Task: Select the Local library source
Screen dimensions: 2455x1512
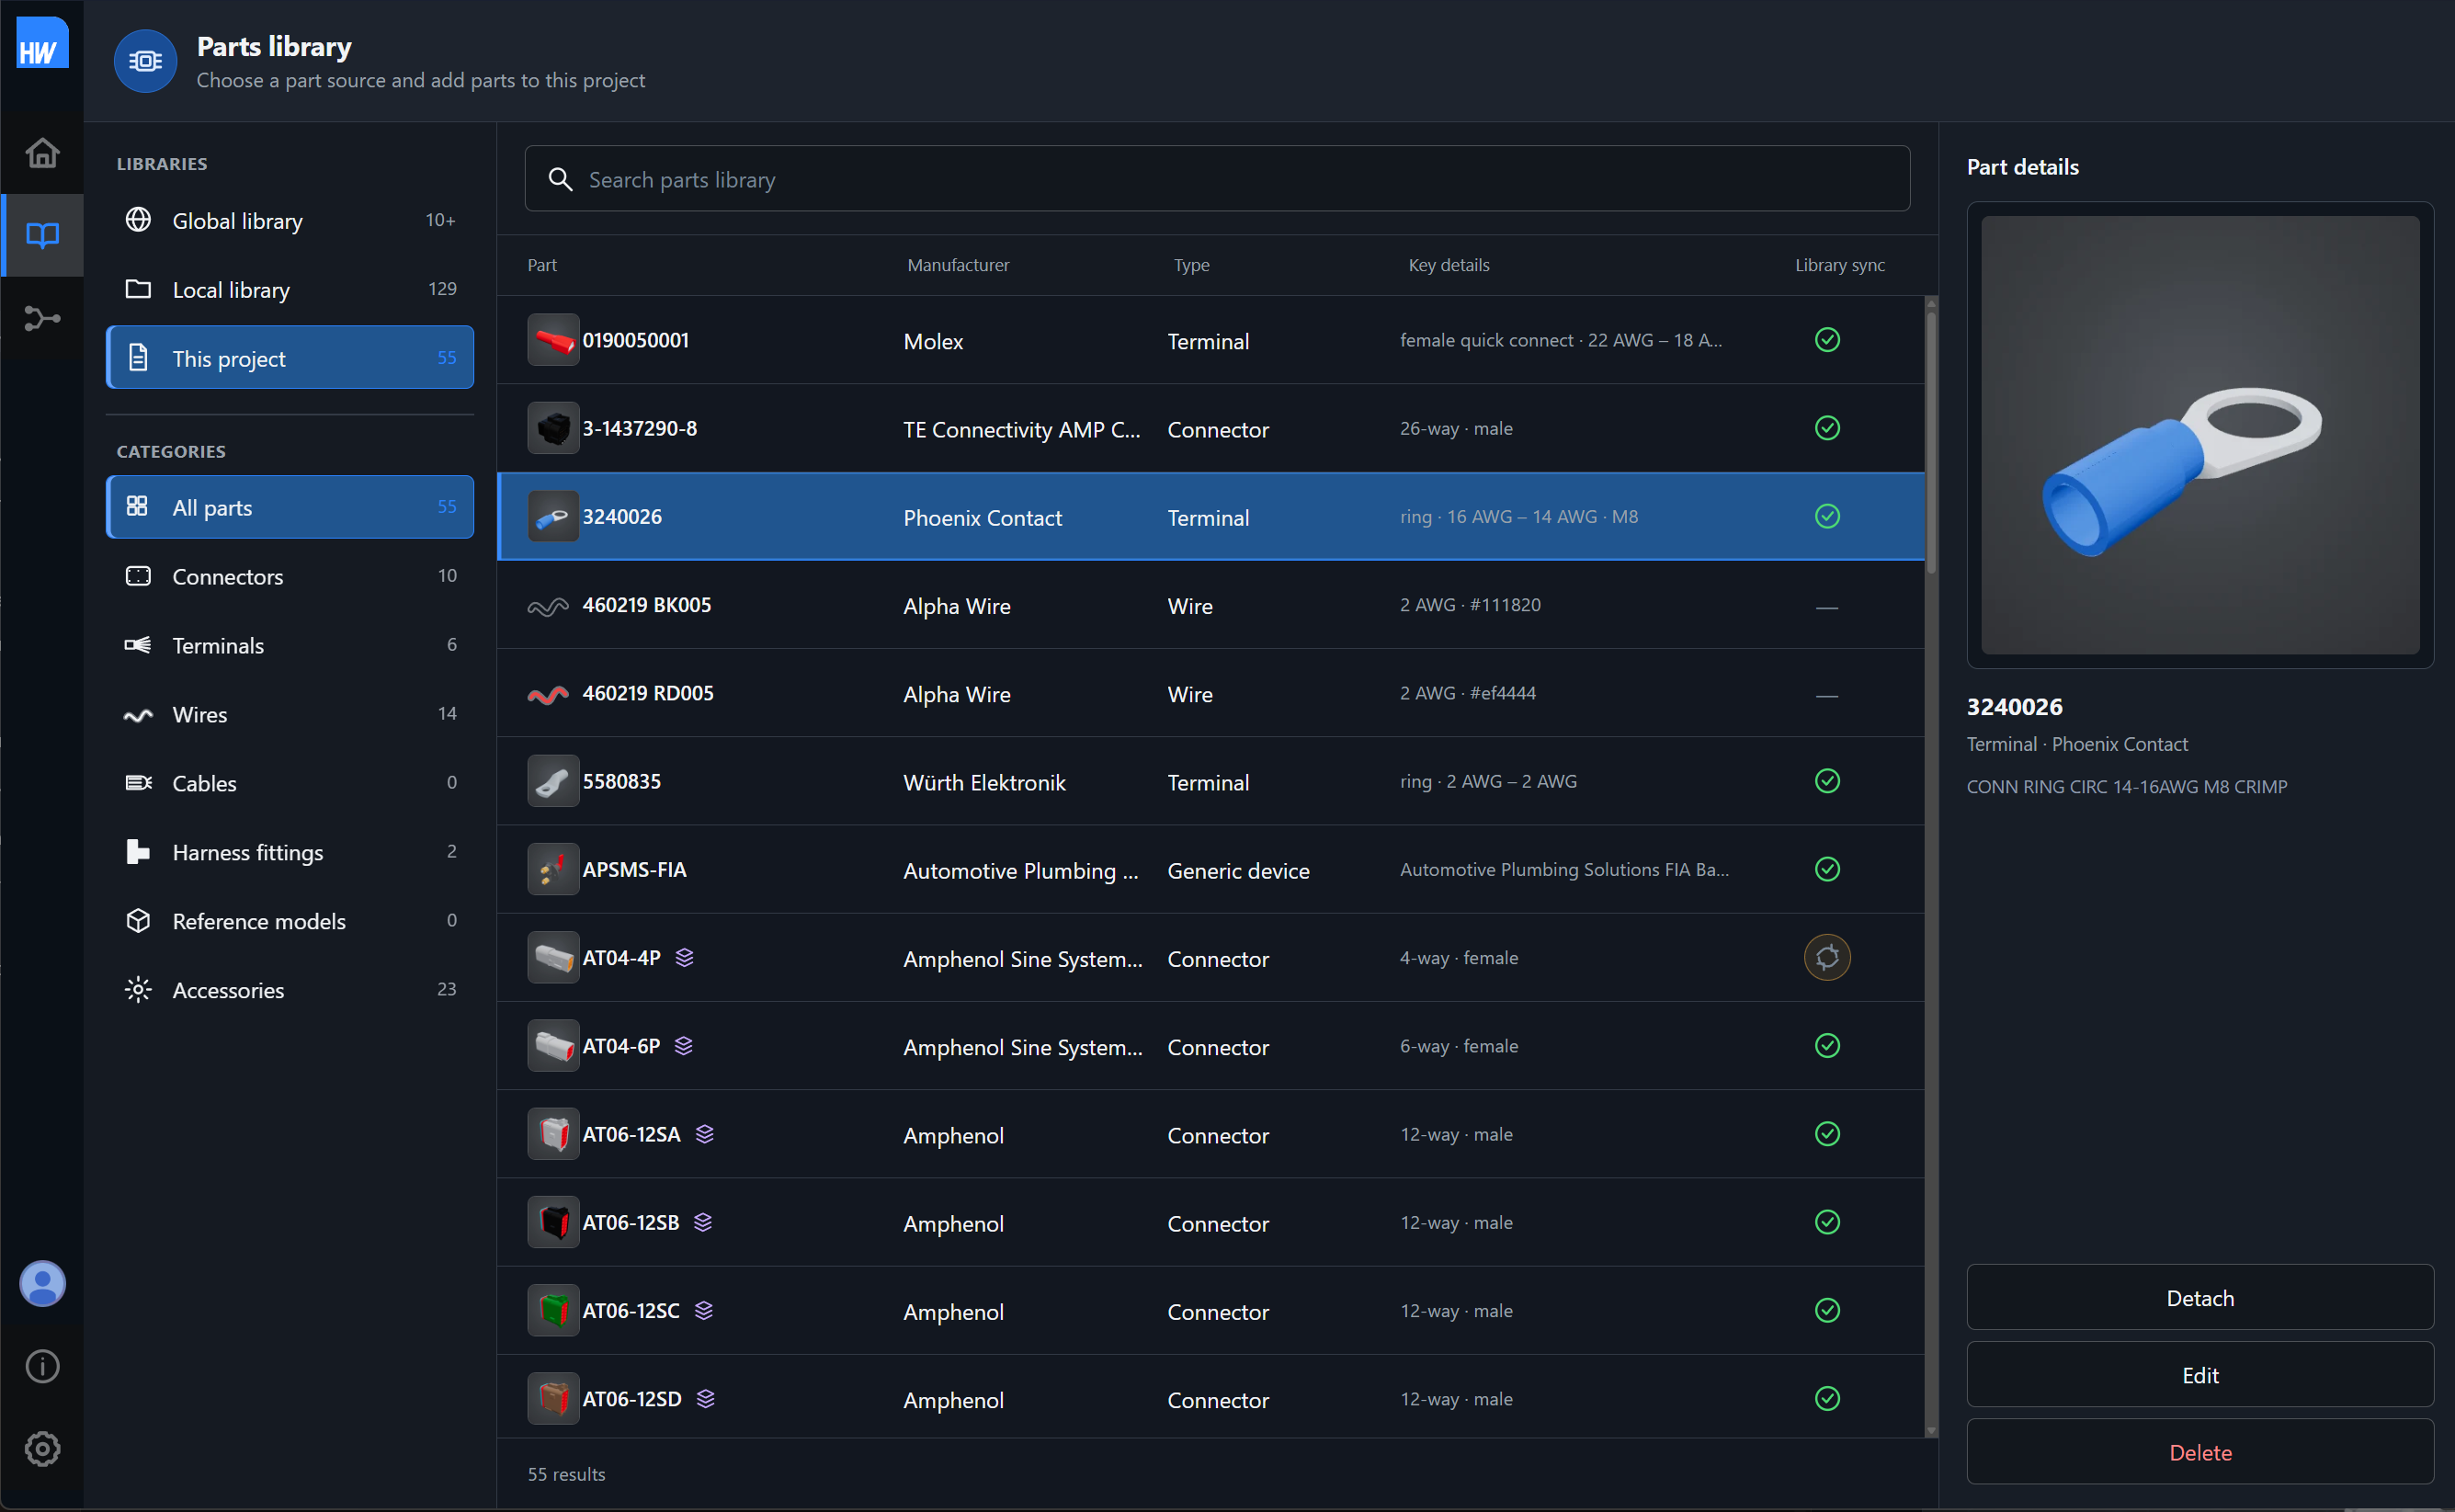Action: click(x=290, y=289)
